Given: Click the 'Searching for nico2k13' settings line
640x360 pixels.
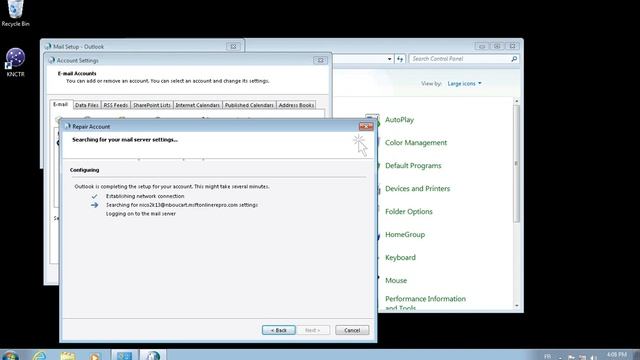Looking at the screenshot, I should click(182, 205).
